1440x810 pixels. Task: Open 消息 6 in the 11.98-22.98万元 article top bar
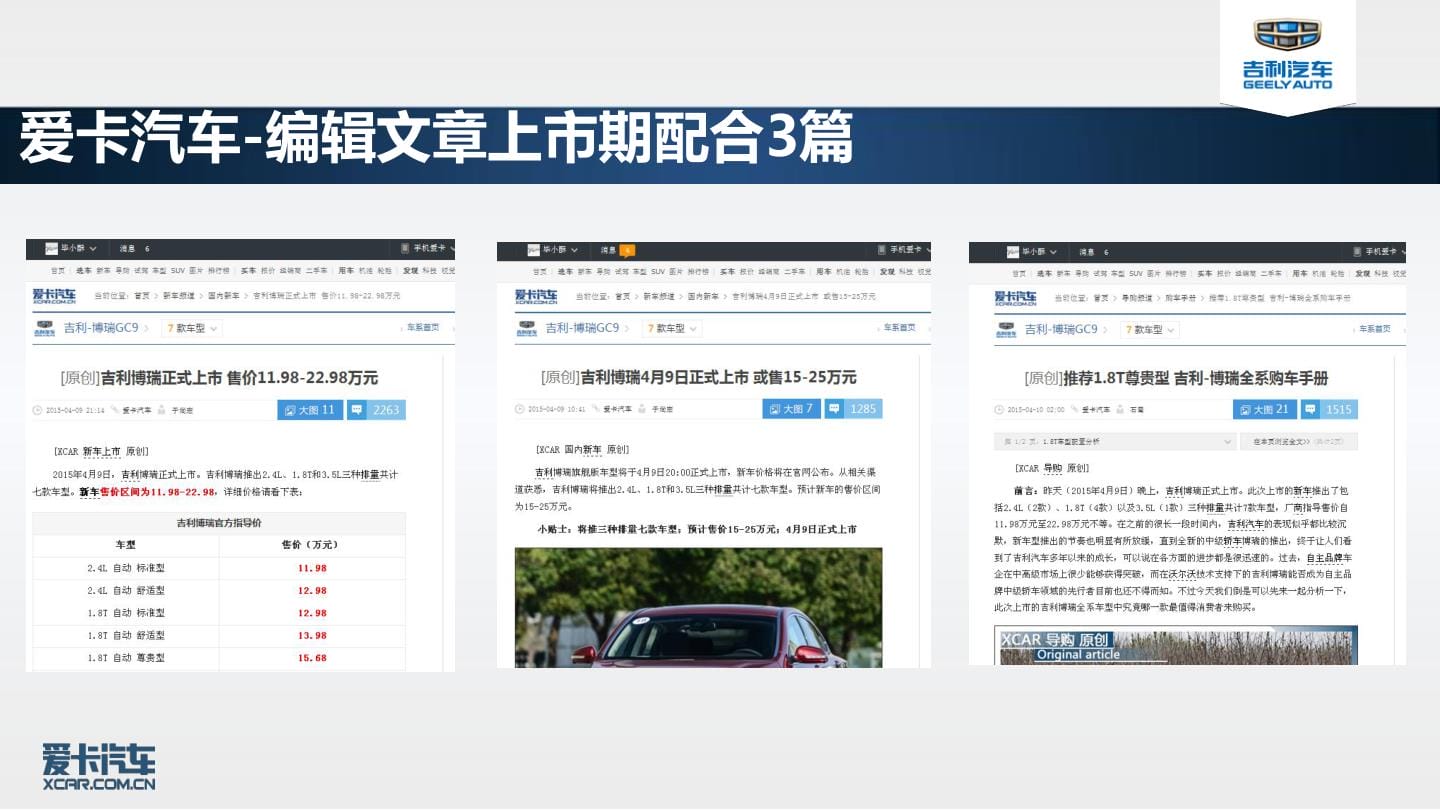[134, 248]
